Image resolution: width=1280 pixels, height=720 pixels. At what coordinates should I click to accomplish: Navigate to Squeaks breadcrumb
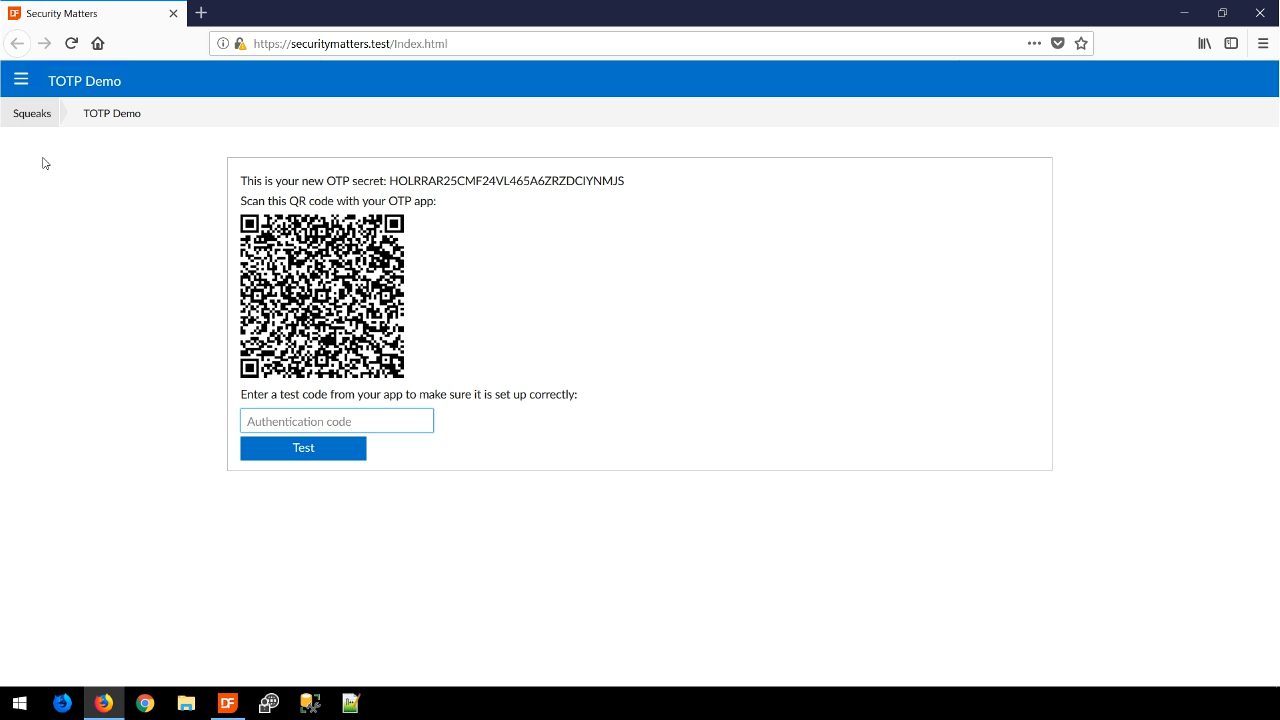point(32,113)
